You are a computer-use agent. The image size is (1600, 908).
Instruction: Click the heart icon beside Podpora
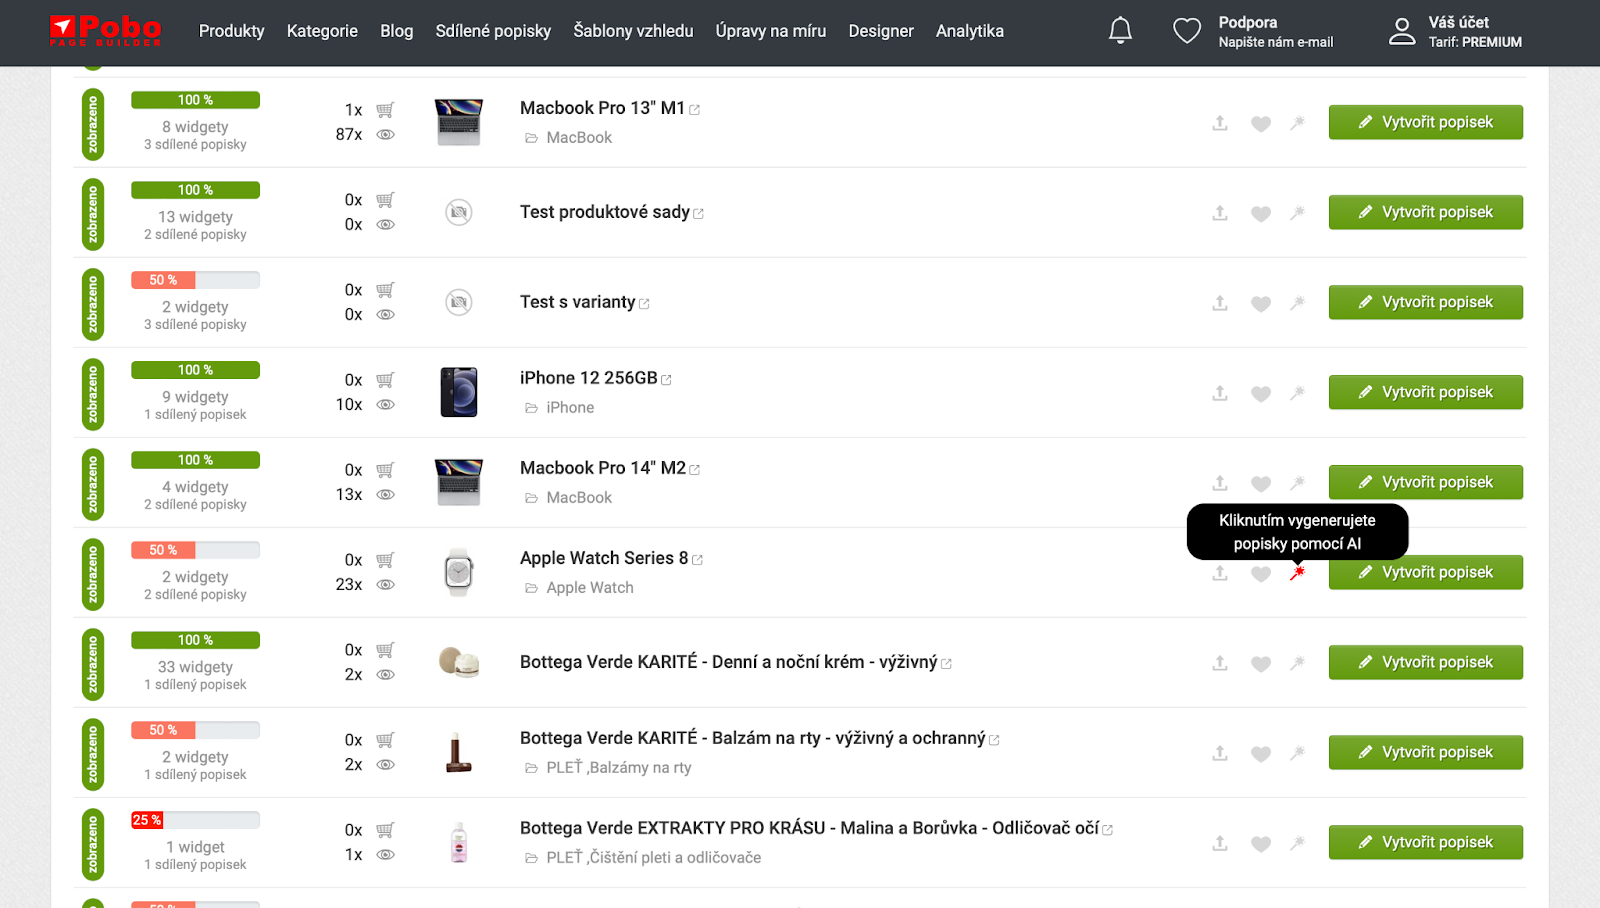point(1187,31)
